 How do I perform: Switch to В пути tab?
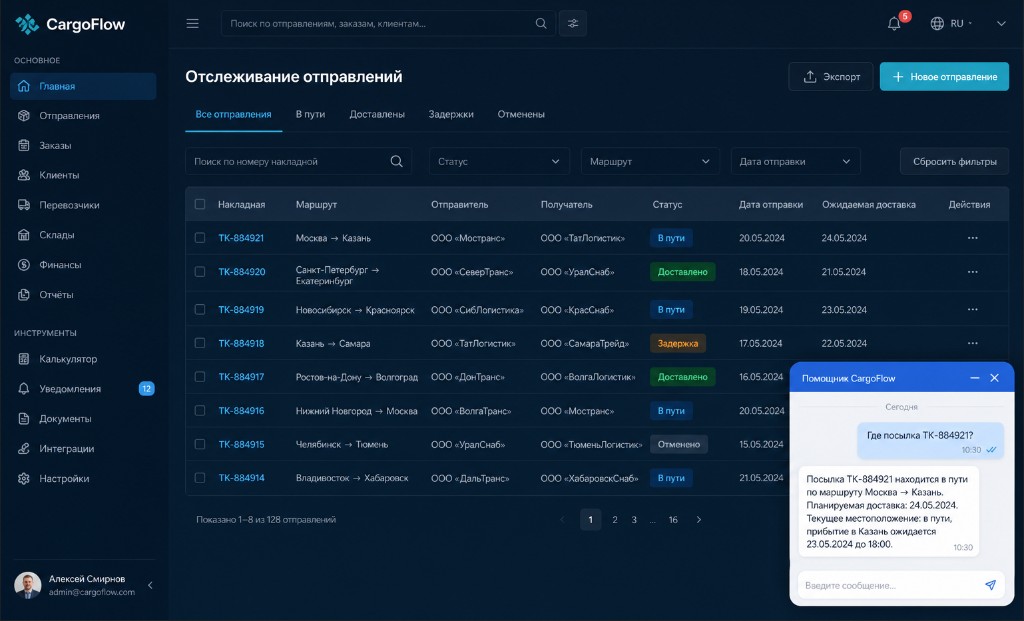pos(310,114)
